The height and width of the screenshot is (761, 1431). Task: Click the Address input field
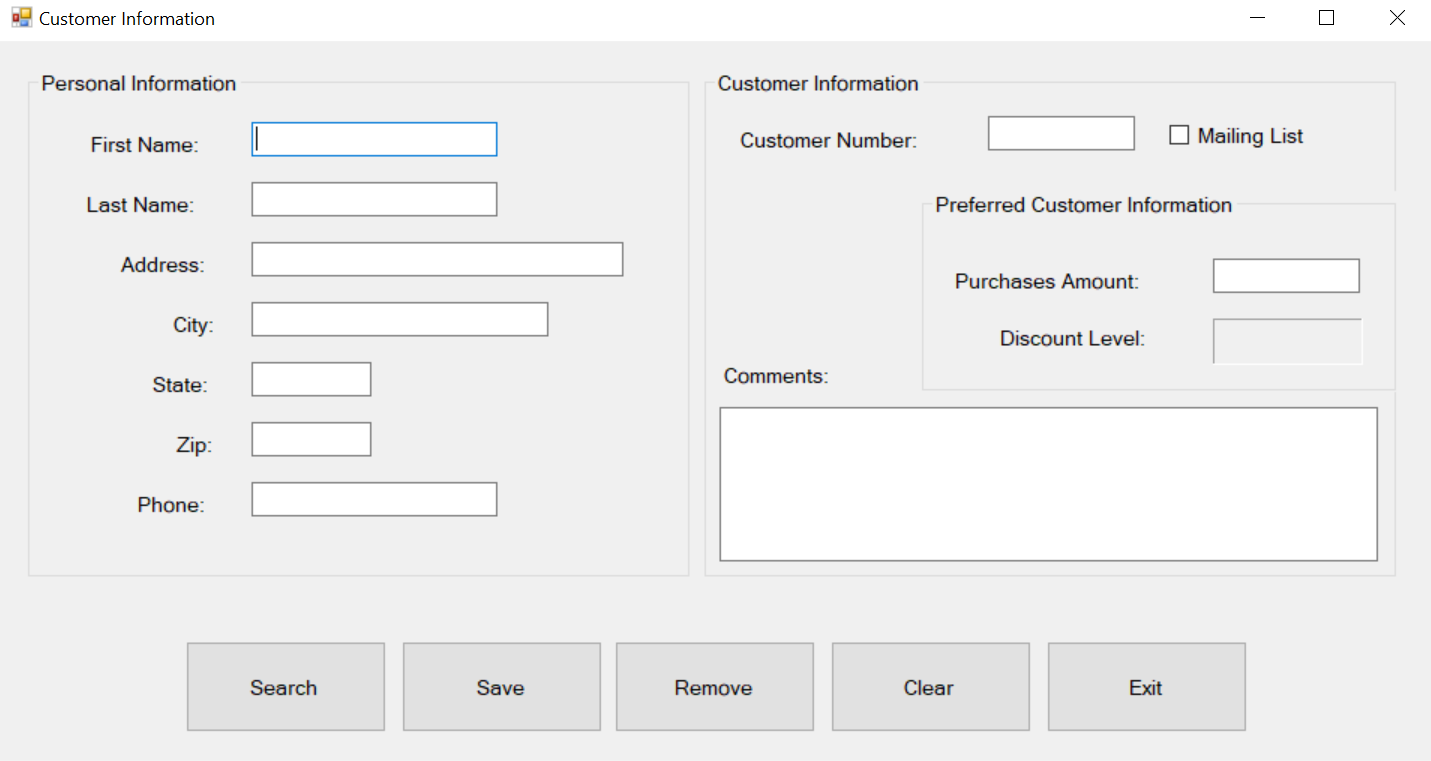(x=437, y=259)
